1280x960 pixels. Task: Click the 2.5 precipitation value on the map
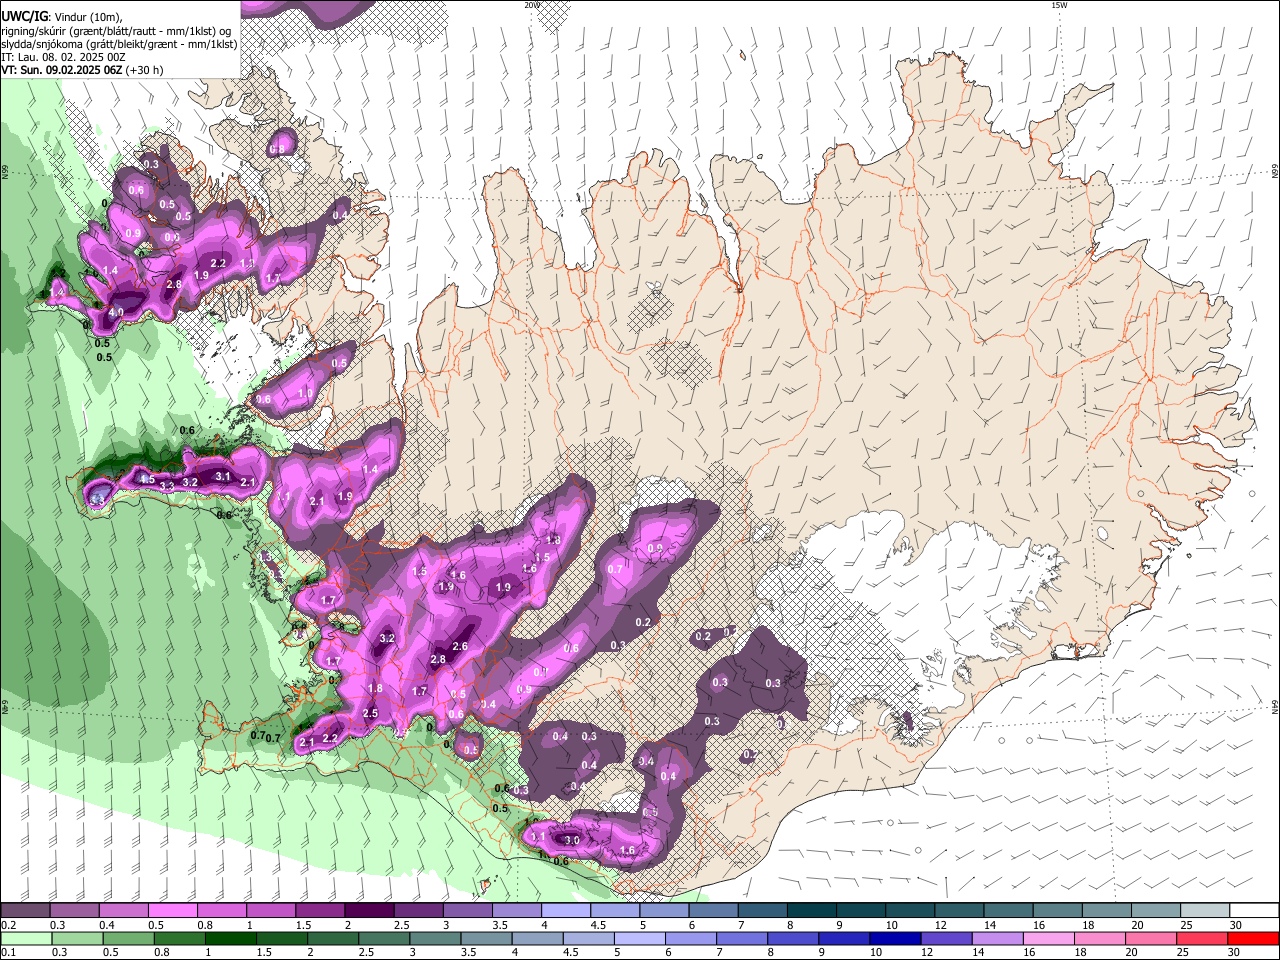370,713
